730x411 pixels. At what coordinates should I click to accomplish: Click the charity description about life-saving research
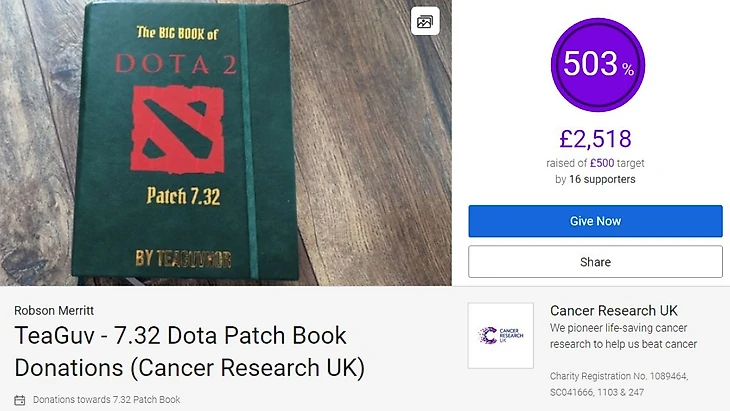tap(623, 336)
